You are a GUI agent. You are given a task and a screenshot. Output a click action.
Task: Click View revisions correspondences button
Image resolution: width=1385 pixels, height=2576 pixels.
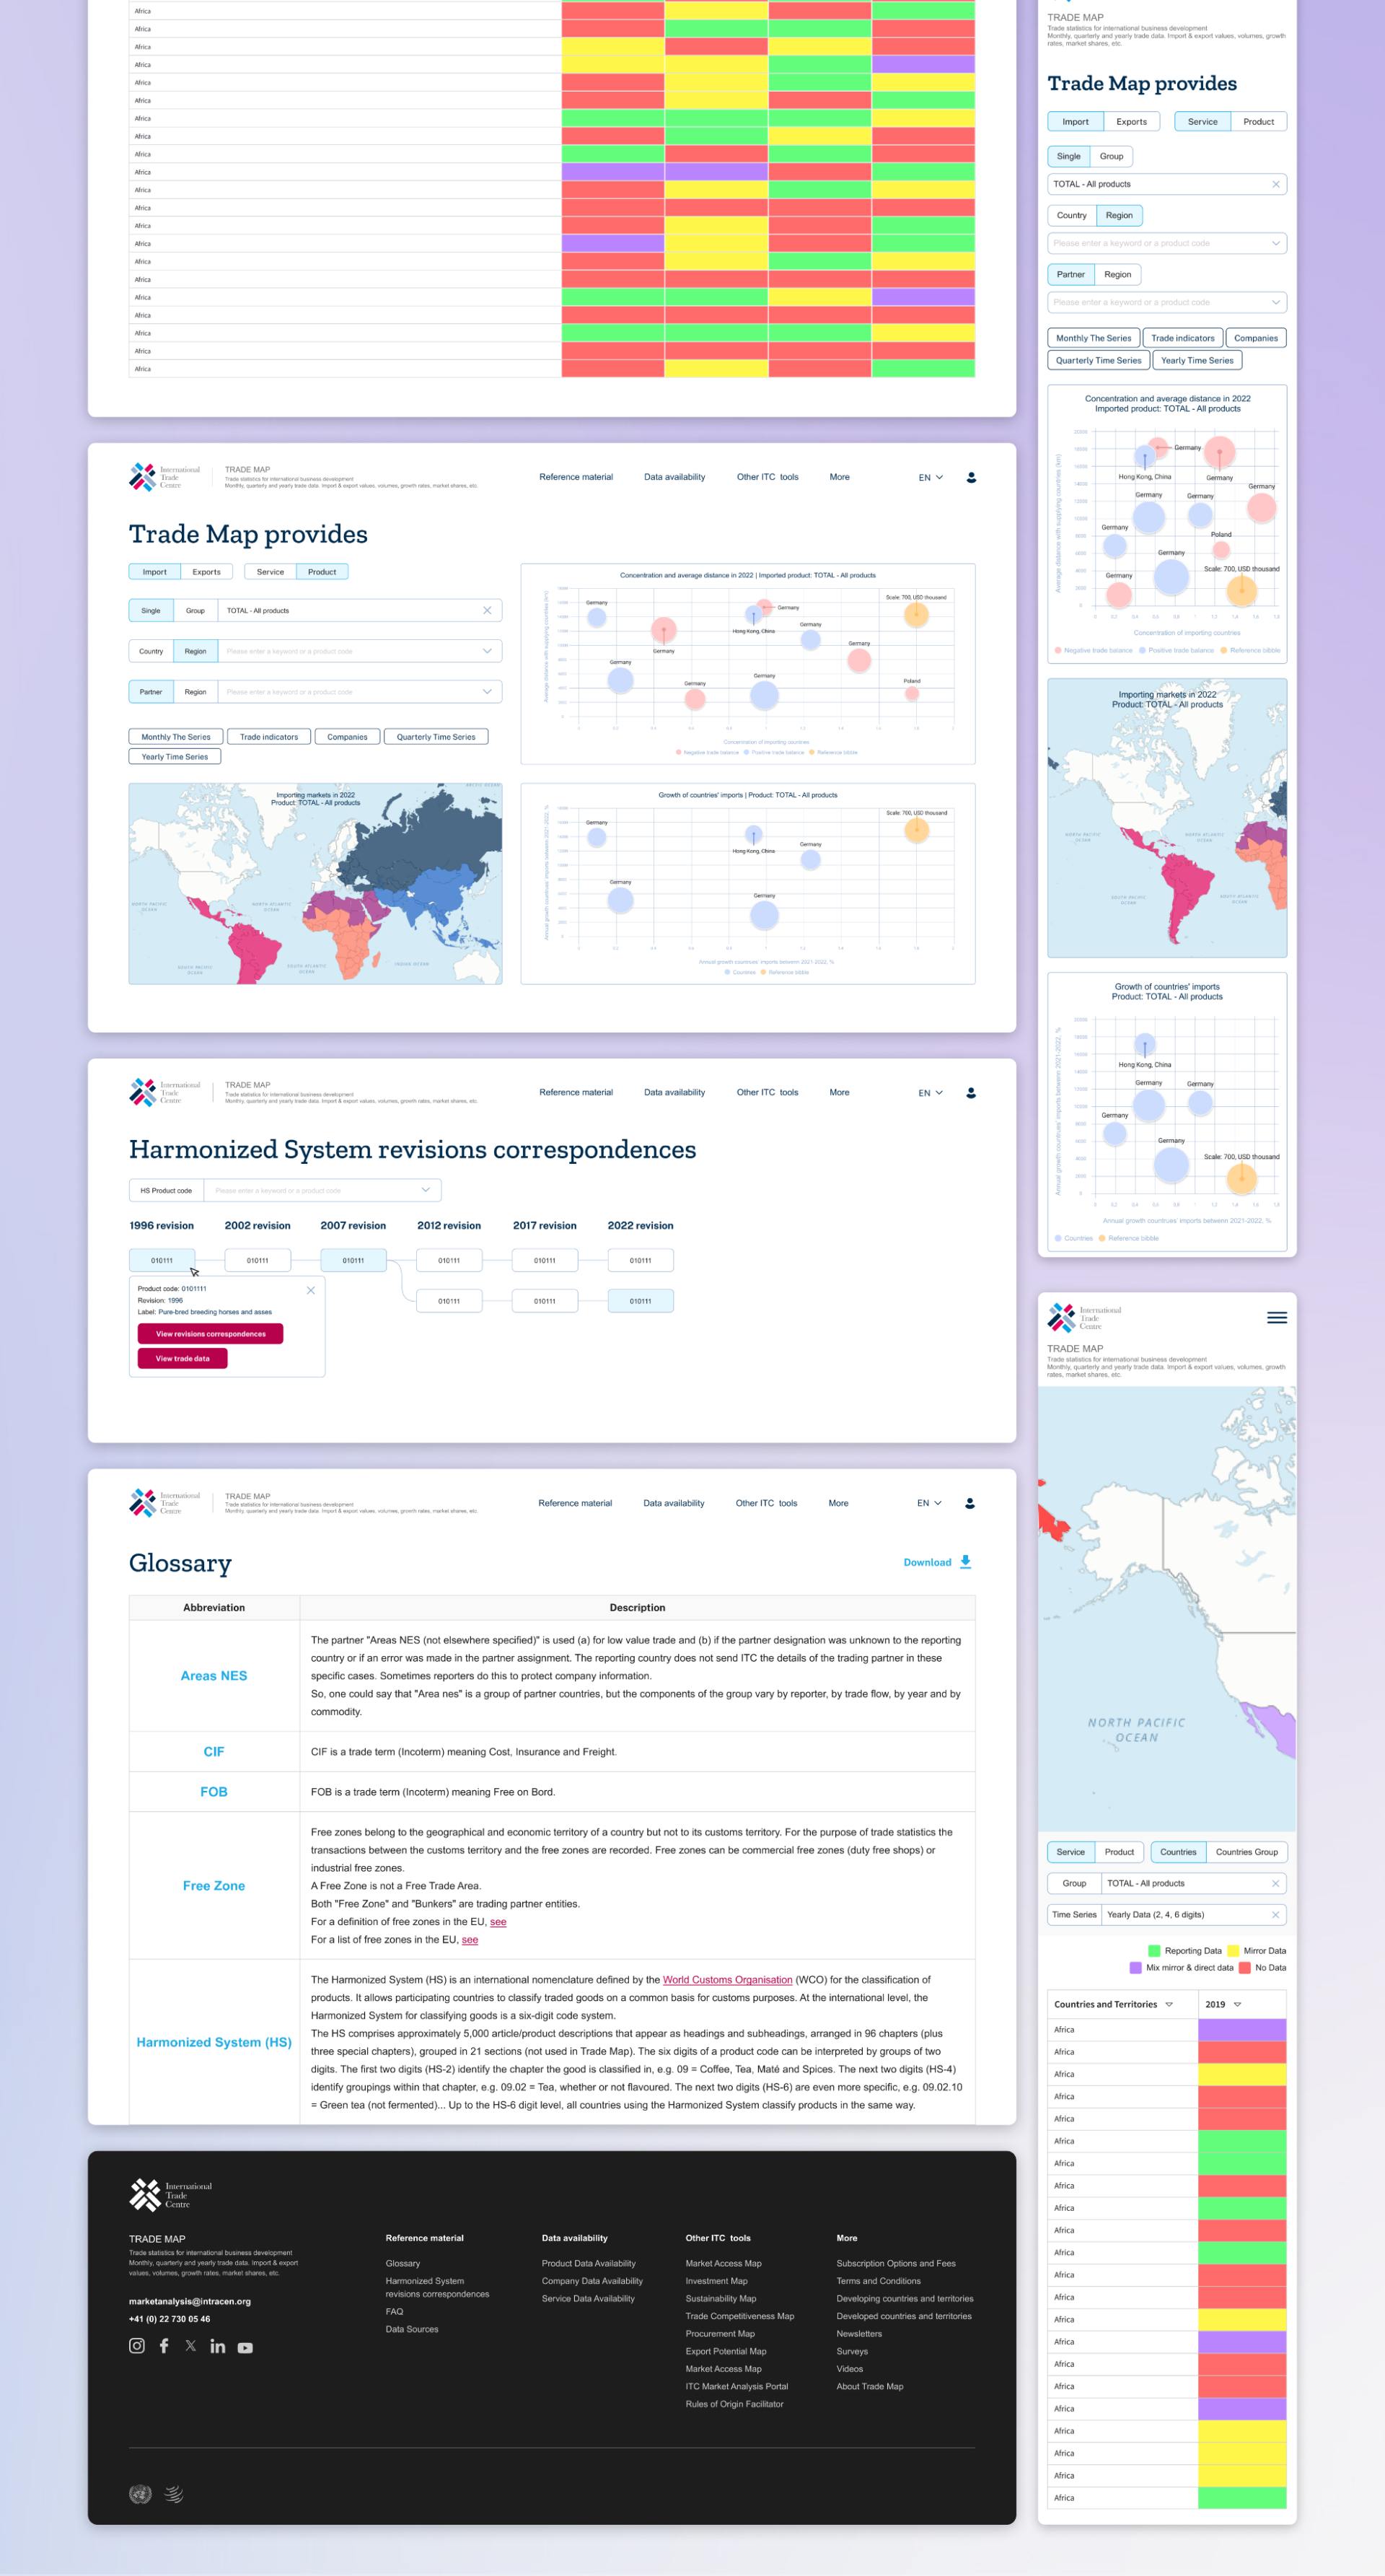point(210,1334)
